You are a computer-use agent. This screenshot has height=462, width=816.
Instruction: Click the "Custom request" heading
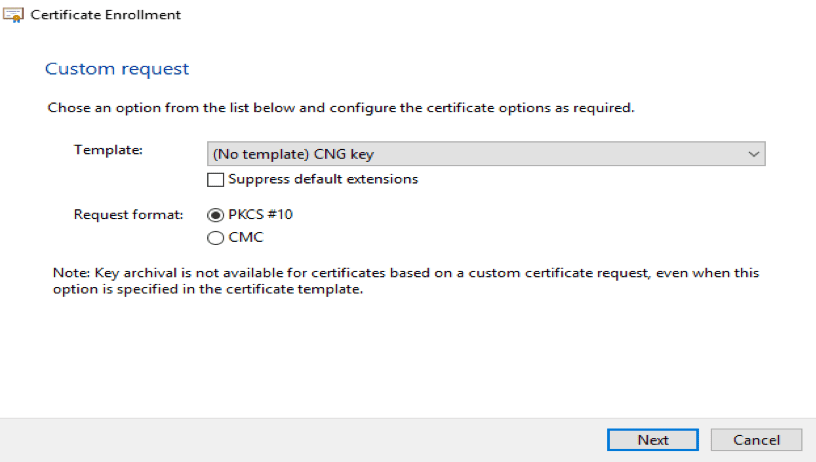117,69
